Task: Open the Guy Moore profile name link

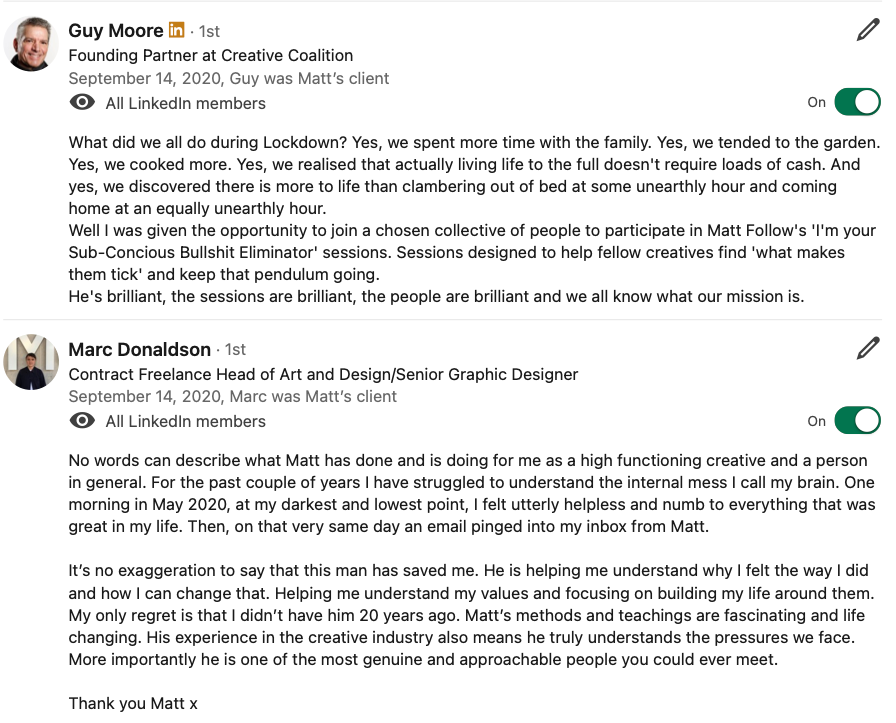Action: 116,30
